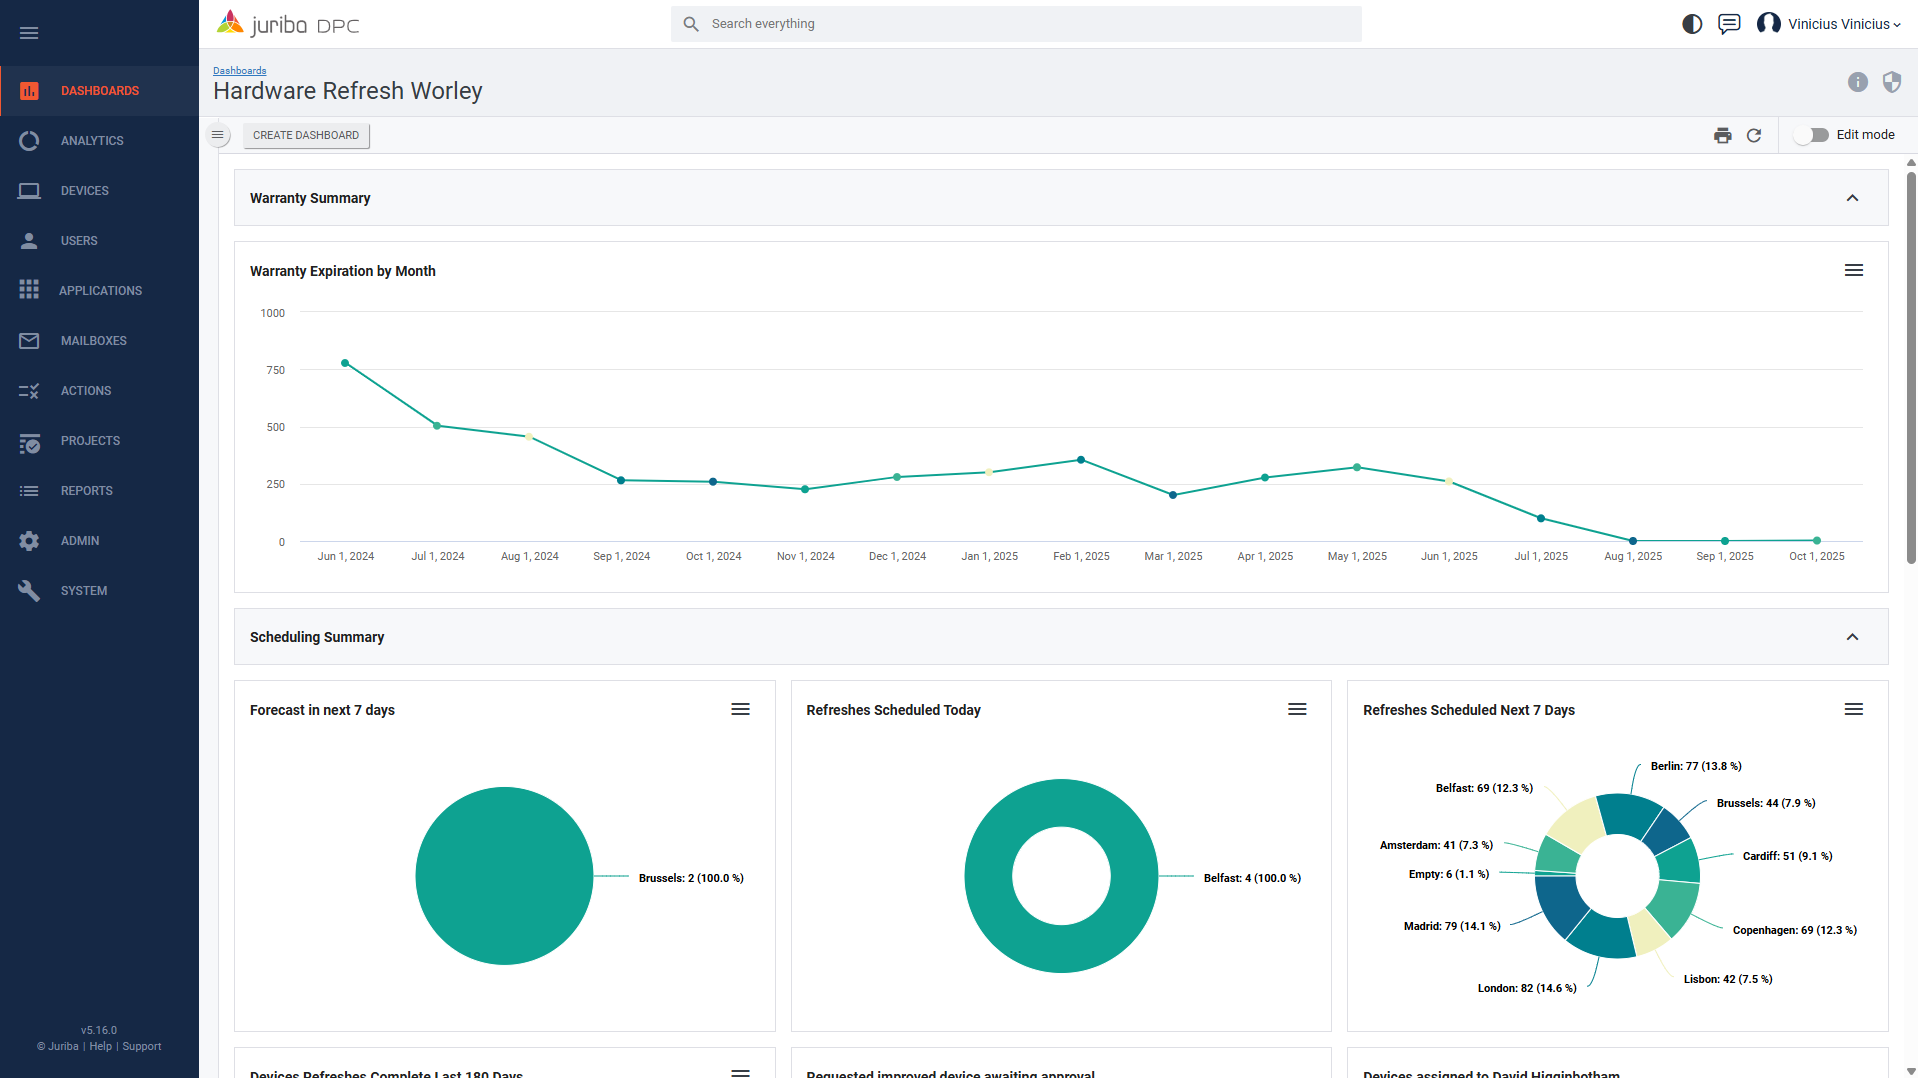Enable Edit mode toggle

(x=1812, y=135)
